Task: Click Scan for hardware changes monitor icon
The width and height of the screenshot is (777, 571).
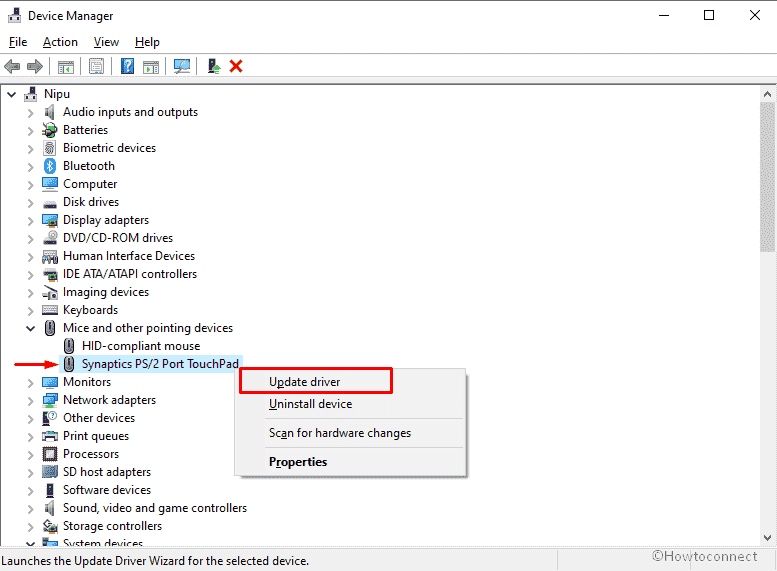Action: click(182, 66)
